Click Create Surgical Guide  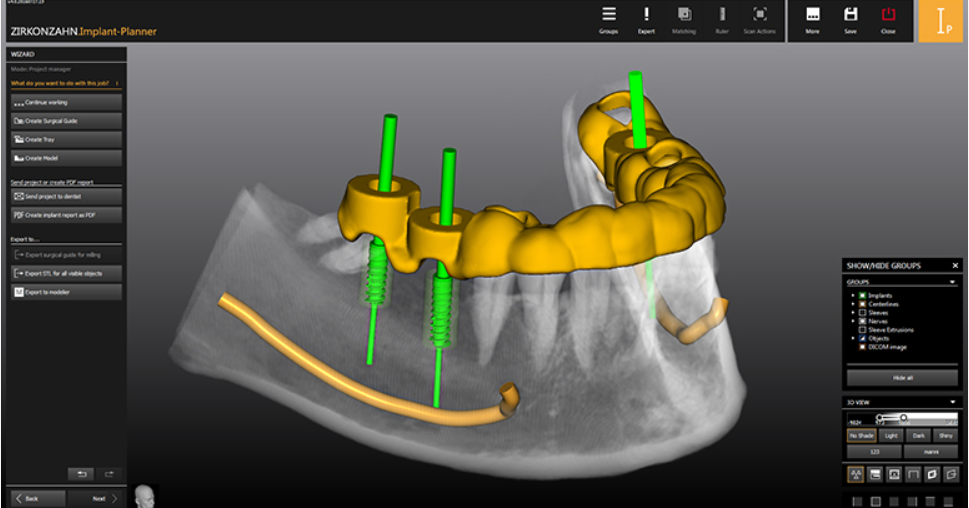66,121
